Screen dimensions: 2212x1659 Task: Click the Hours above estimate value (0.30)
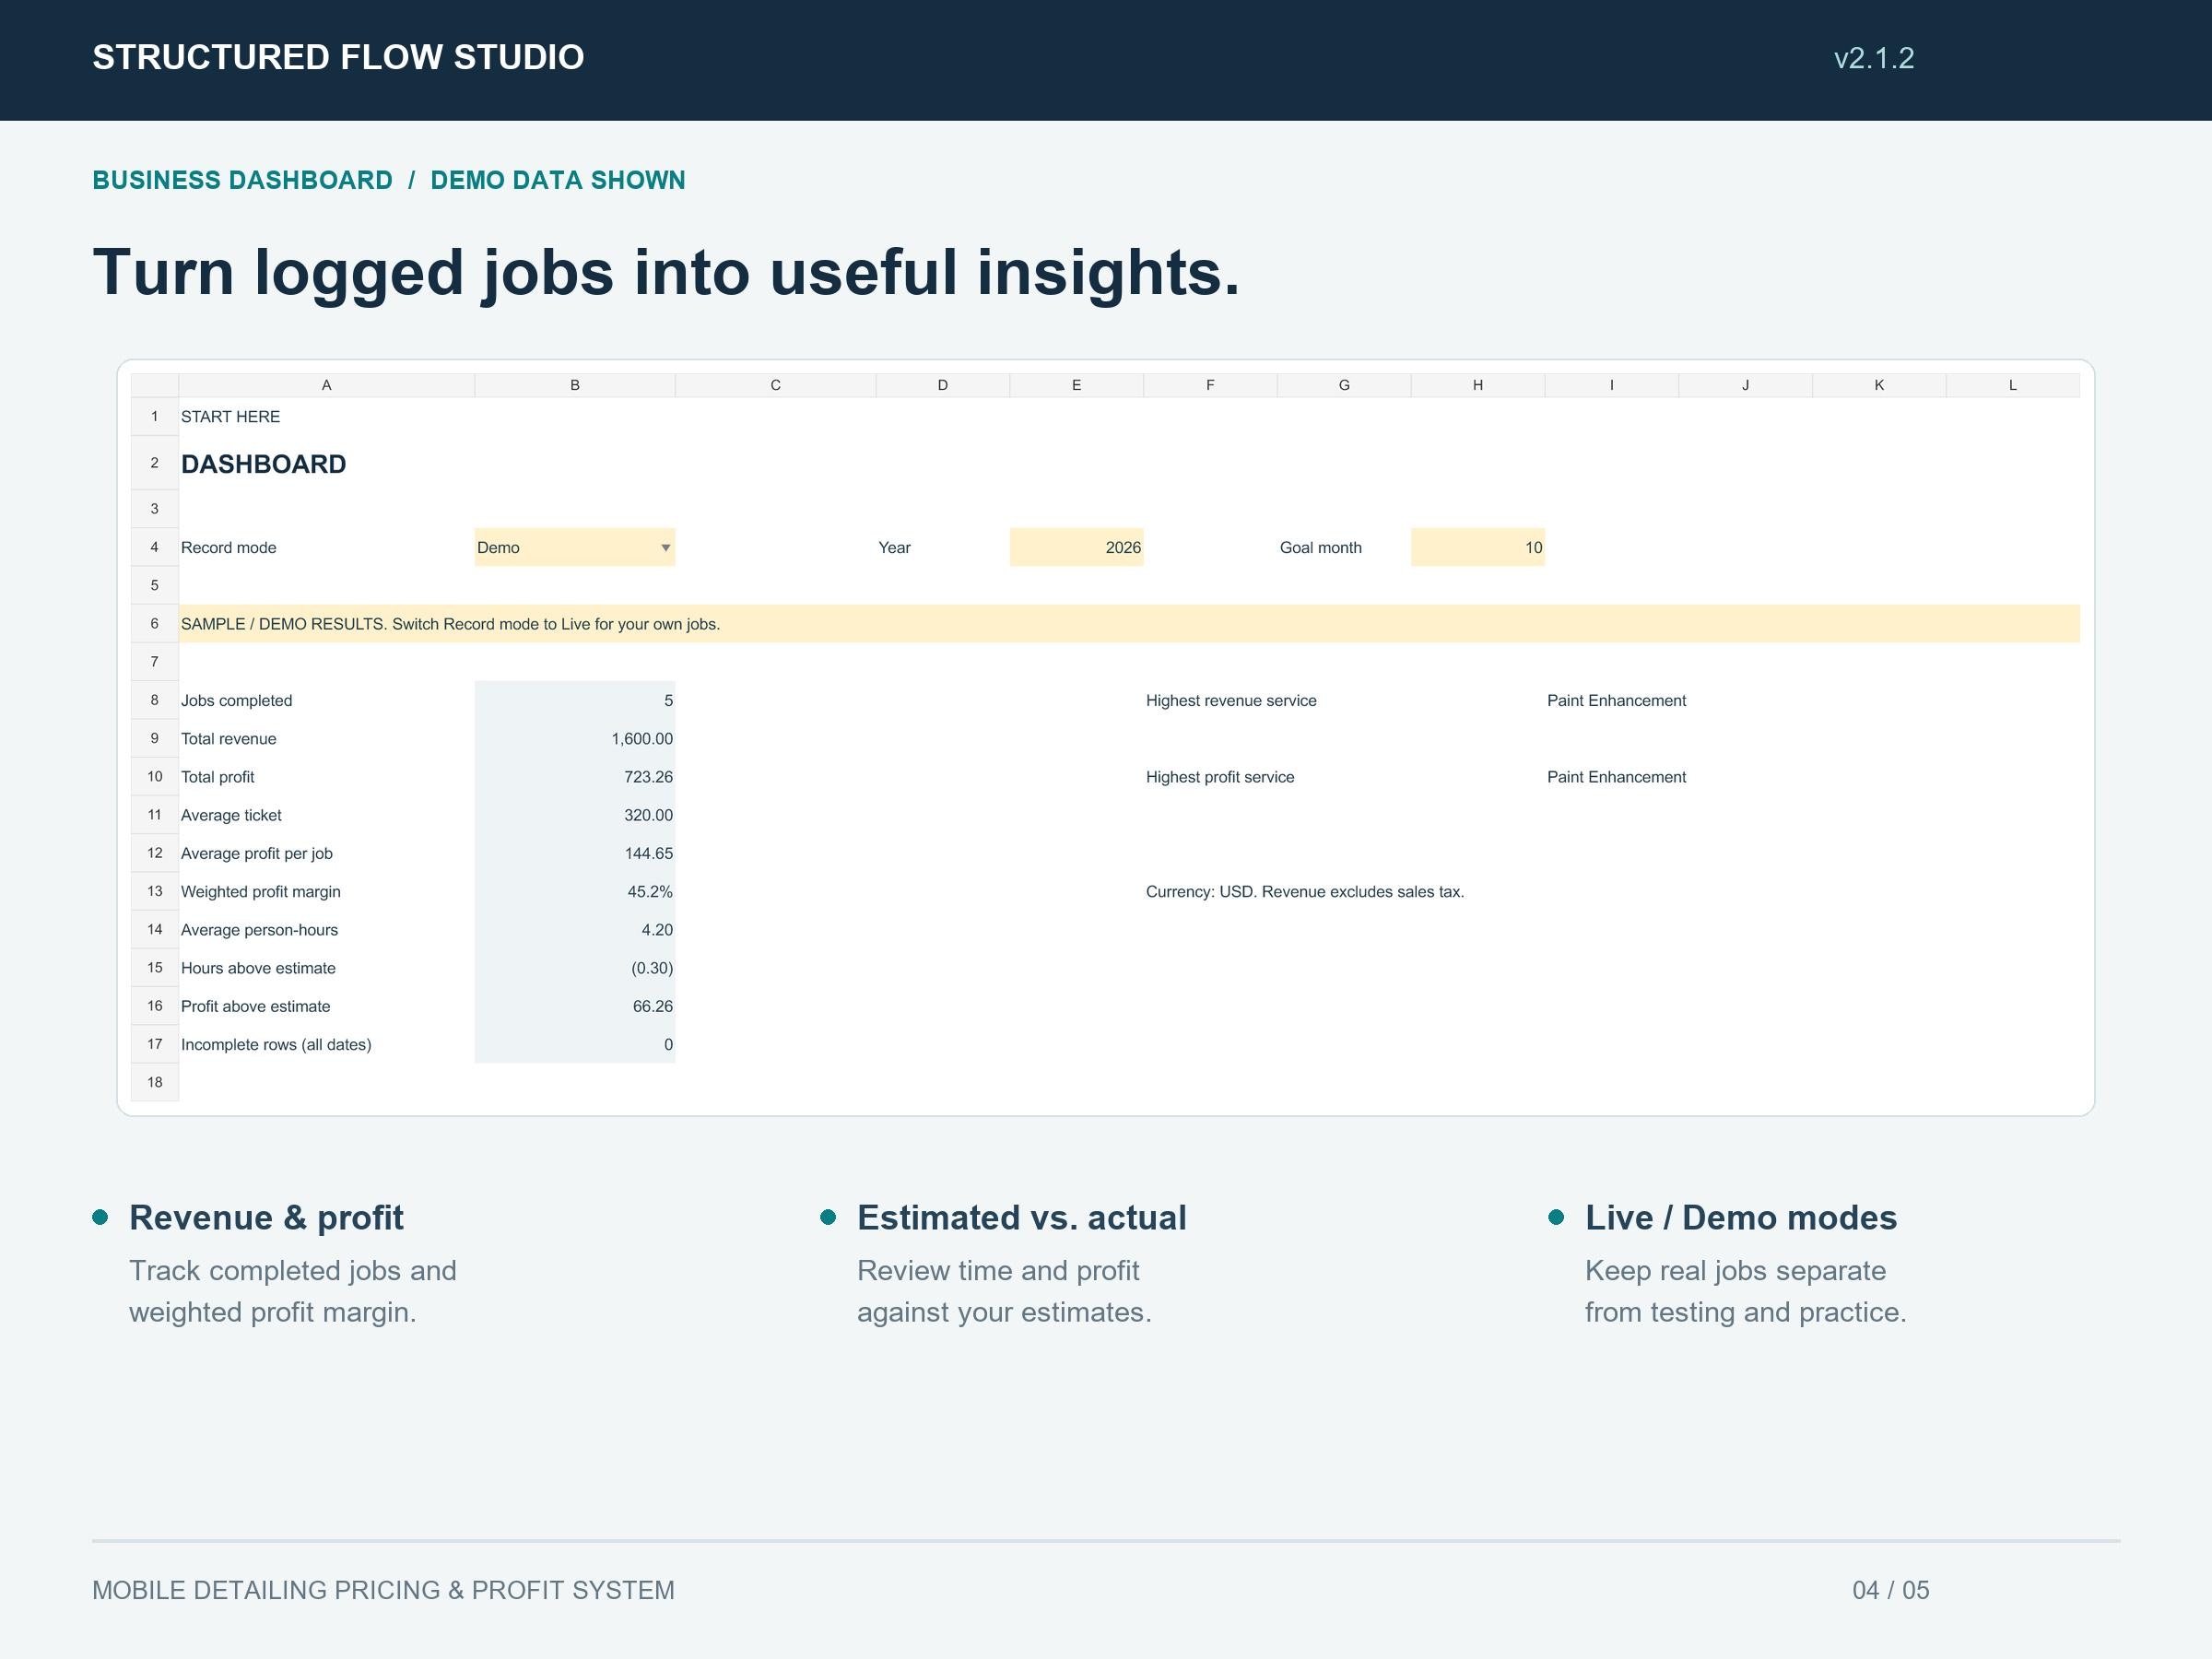click(x=575, y=968)
